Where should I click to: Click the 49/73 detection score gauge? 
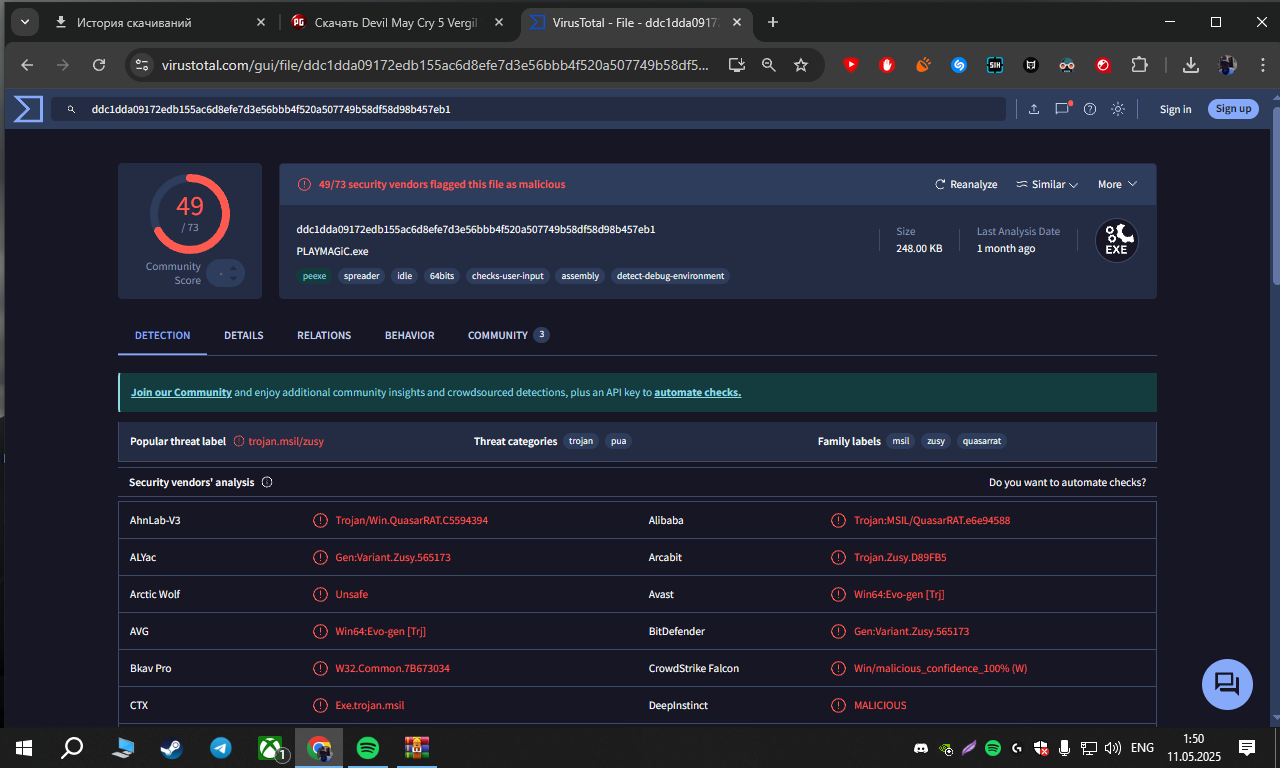pos(190,213)
